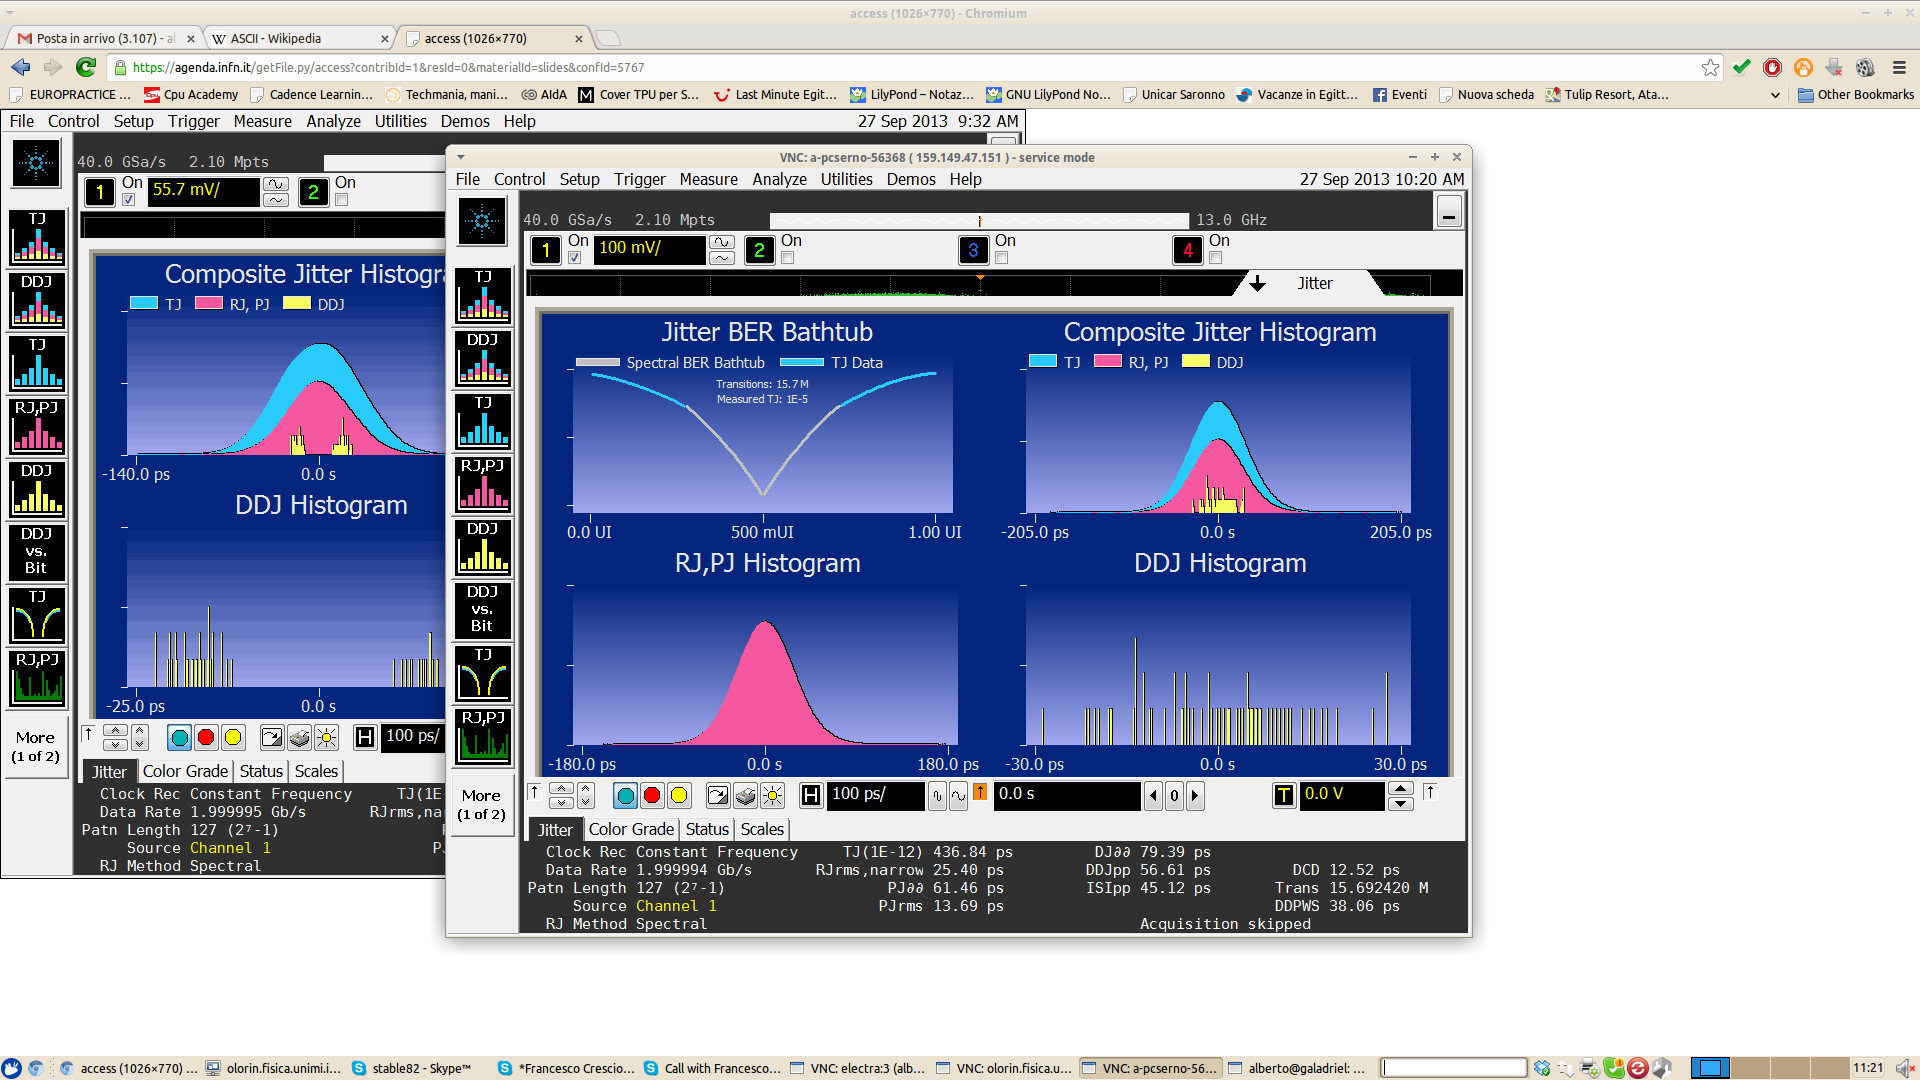The image size is (1920, 1080).
Task: Open TJ histogram icon in VNC window
Action: tap(483, 295)
